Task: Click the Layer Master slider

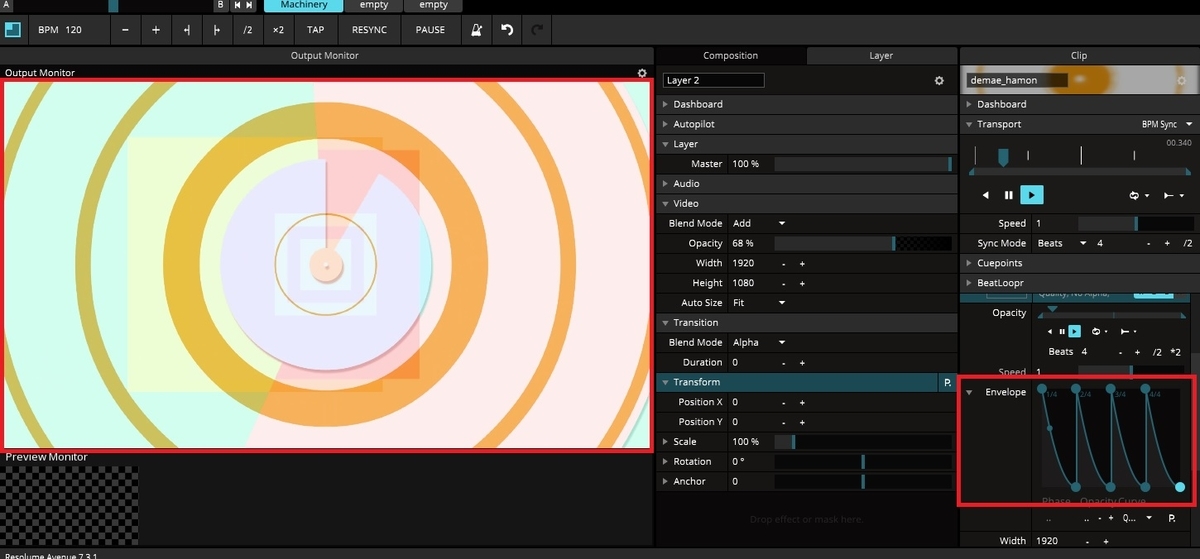Action: pyautogui.click(x=863, y=164)
